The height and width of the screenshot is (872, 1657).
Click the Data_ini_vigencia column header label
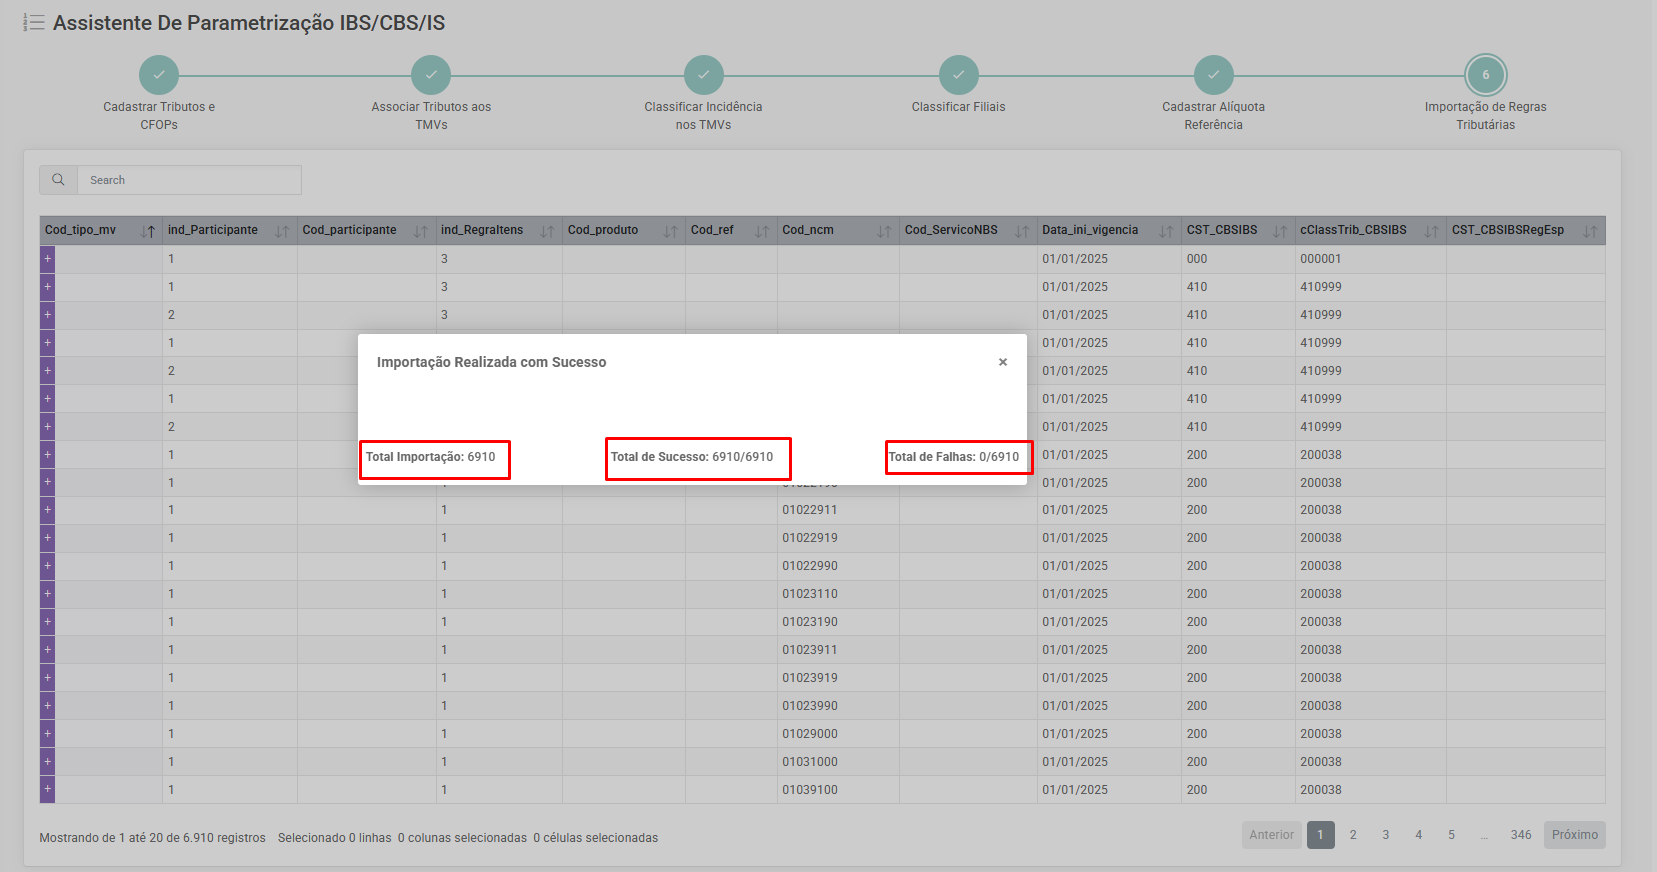pos(1090,230)
